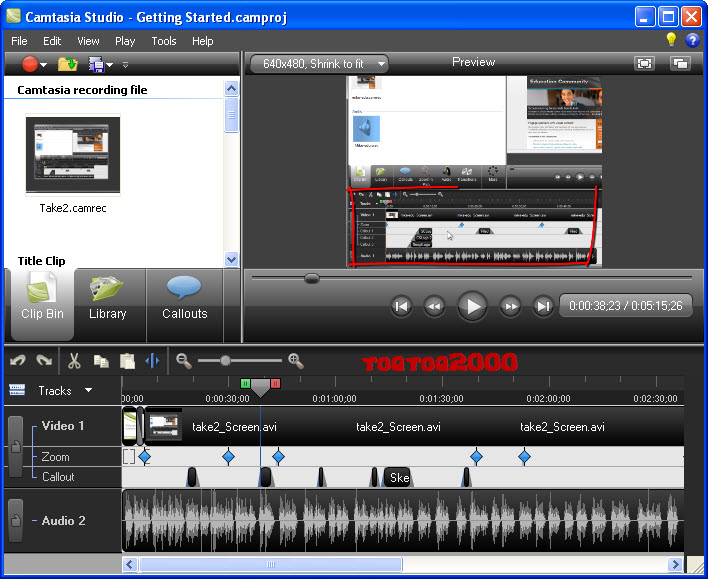Image resolution: width=708 pixels, height=579 pixels.
Task: Click the Cut scissors icon
Action: 74,361
